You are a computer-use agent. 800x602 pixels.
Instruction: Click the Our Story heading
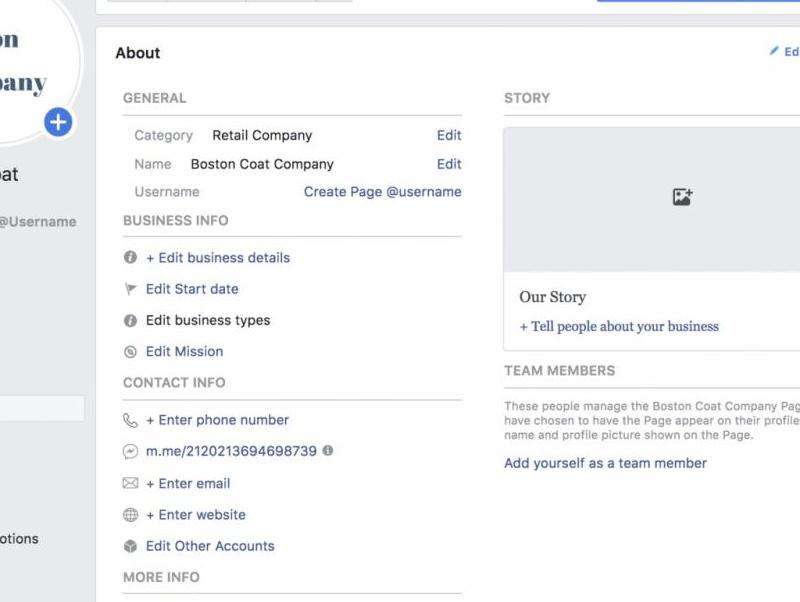click(x=553, y=297)
